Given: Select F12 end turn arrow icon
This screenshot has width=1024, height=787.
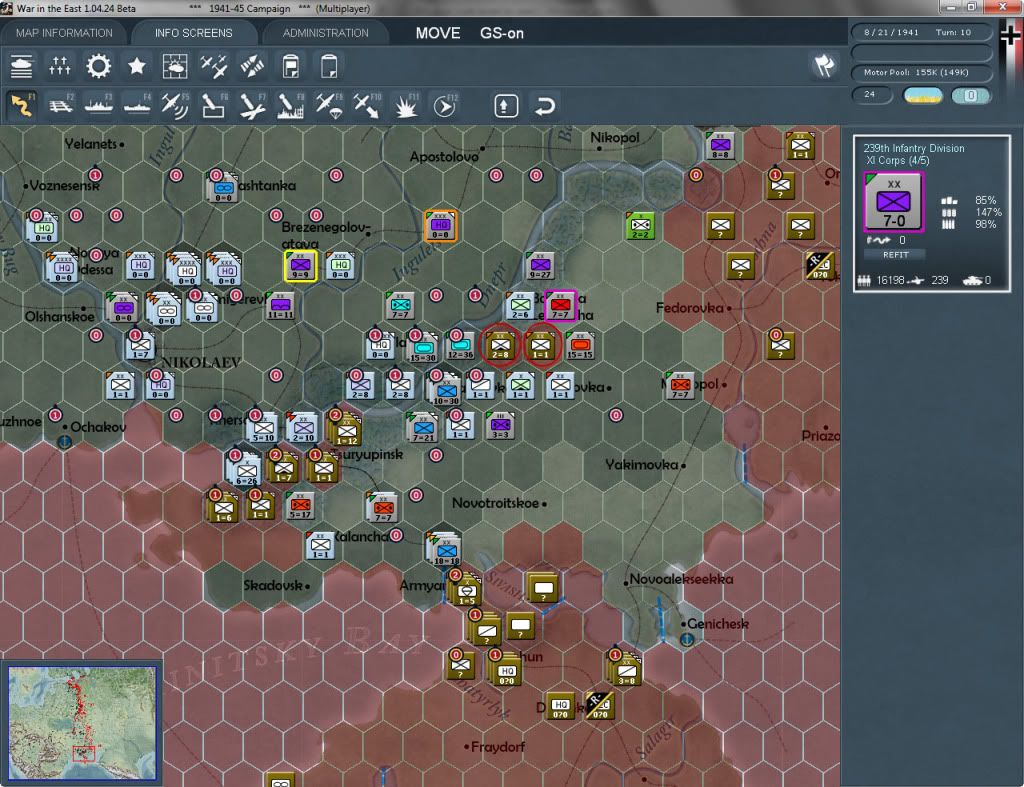Looking at the screenshot, I should pyautogui.click(x=444, y=105).
